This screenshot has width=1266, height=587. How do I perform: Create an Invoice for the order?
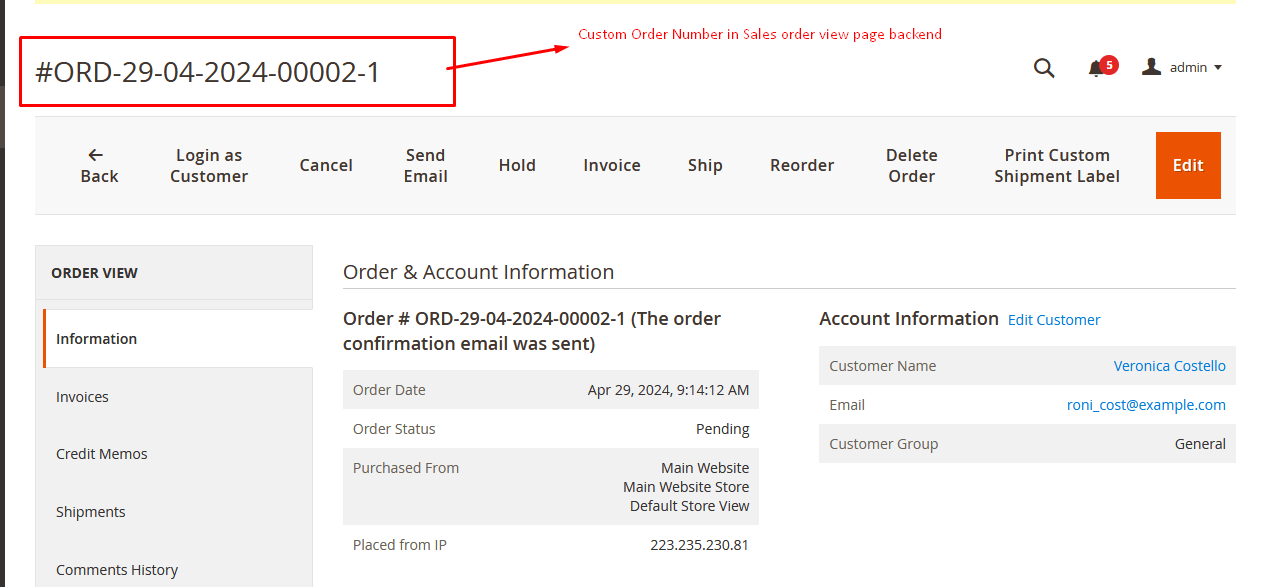tap(612, 165)
